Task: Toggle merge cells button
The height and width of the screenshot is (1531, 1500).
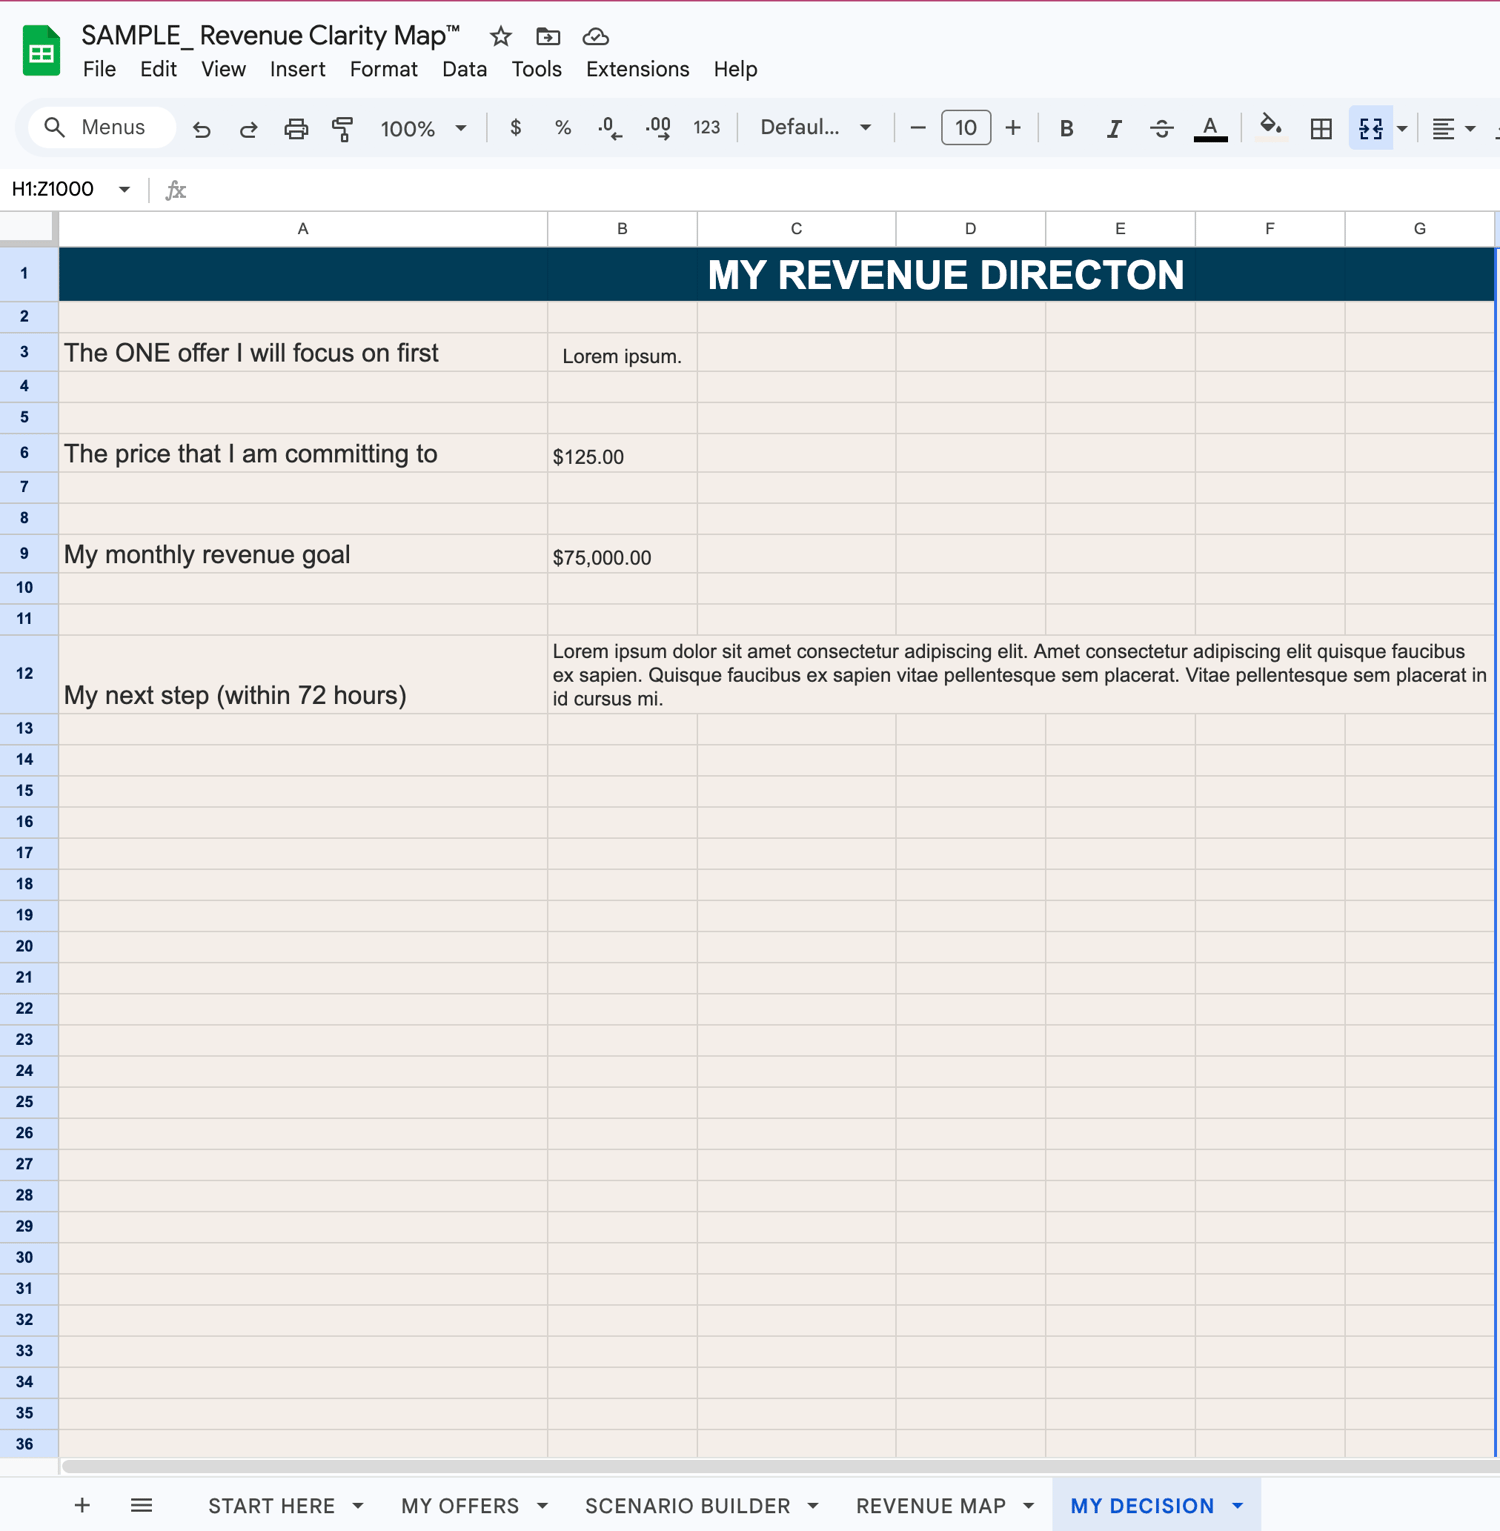Action: (1370, 128)
